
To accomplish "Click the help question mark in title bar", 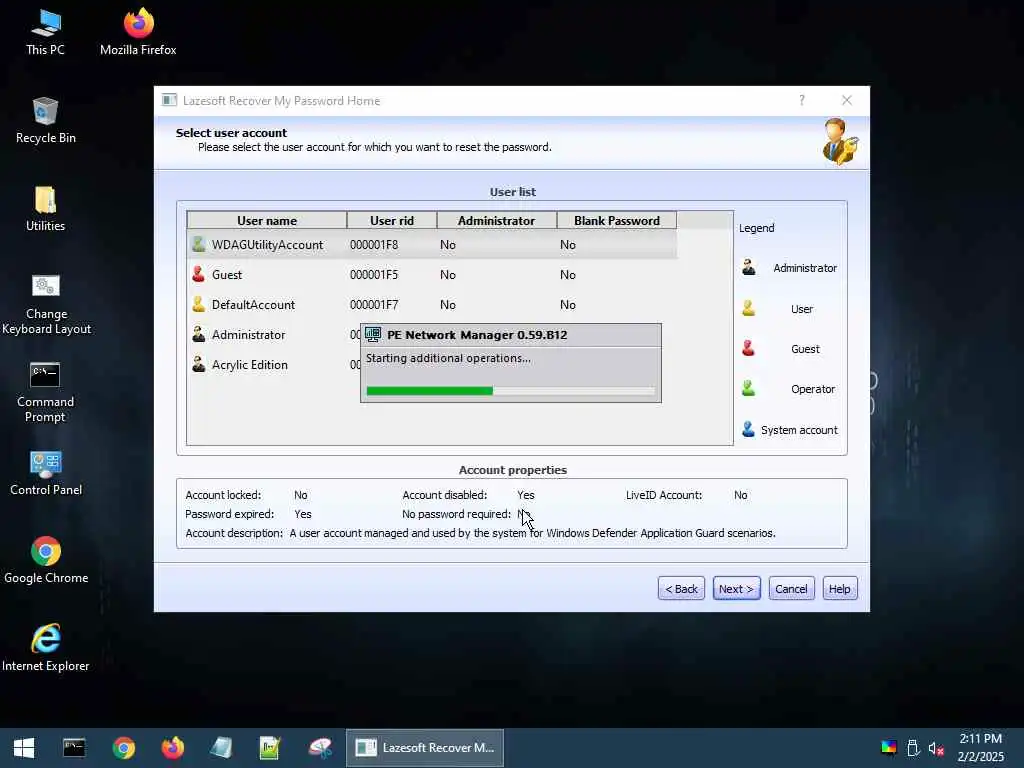I will pos(801,100).
